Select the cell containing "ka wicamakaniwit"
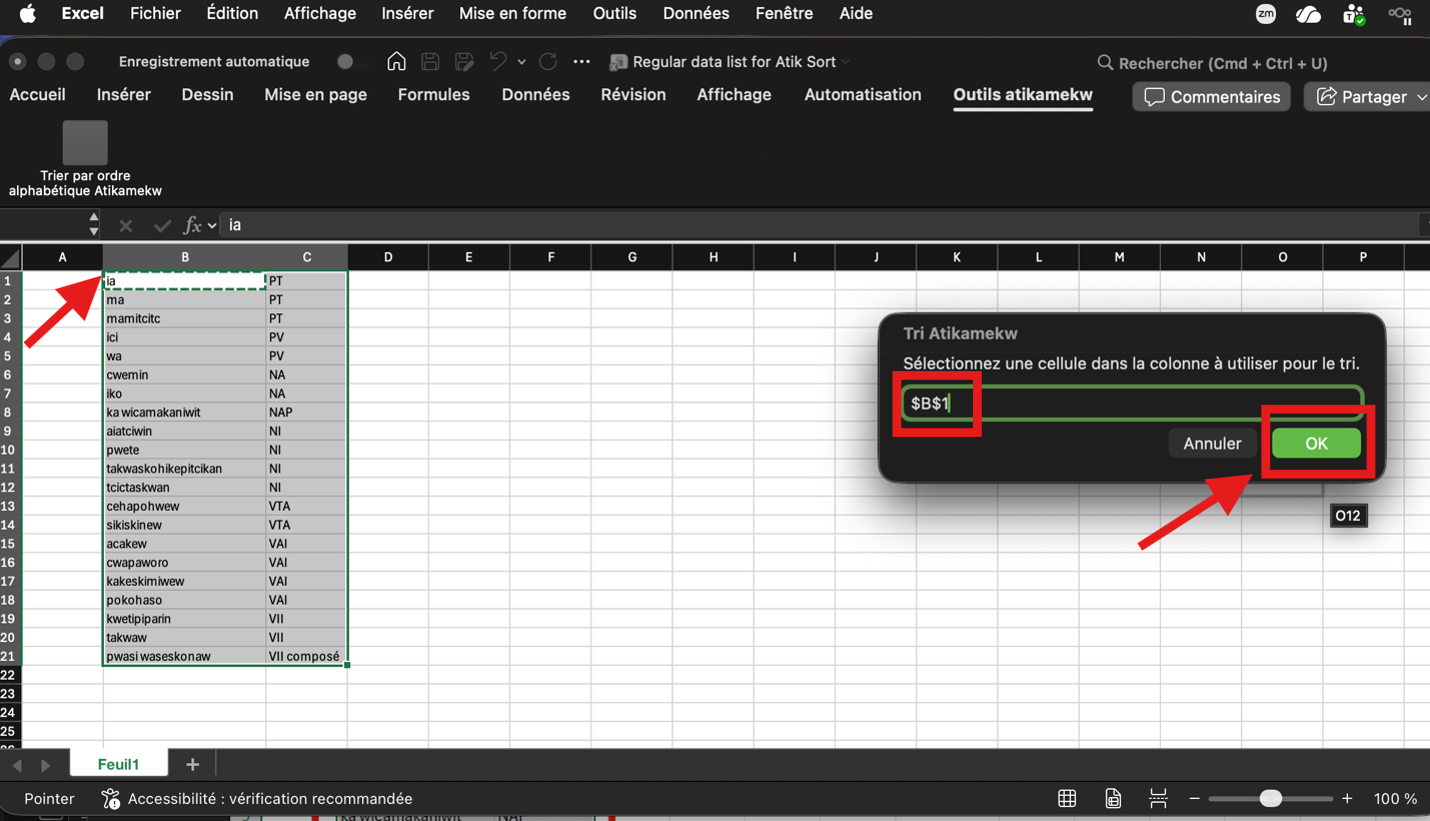The height and width of the screenshot is (821, 1430). tap(185, 412)
